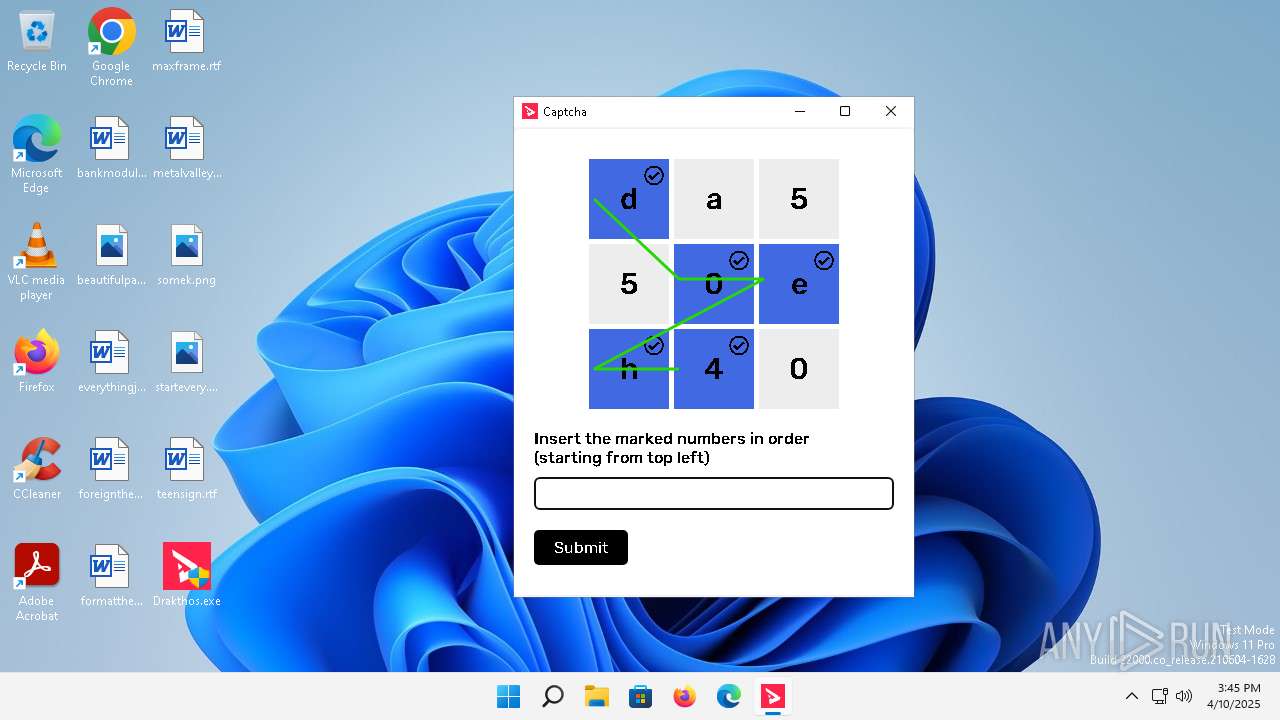1280x720 pixels.
Task: Open the teensign.rtf document icon
Action: (x=186, y=470)
